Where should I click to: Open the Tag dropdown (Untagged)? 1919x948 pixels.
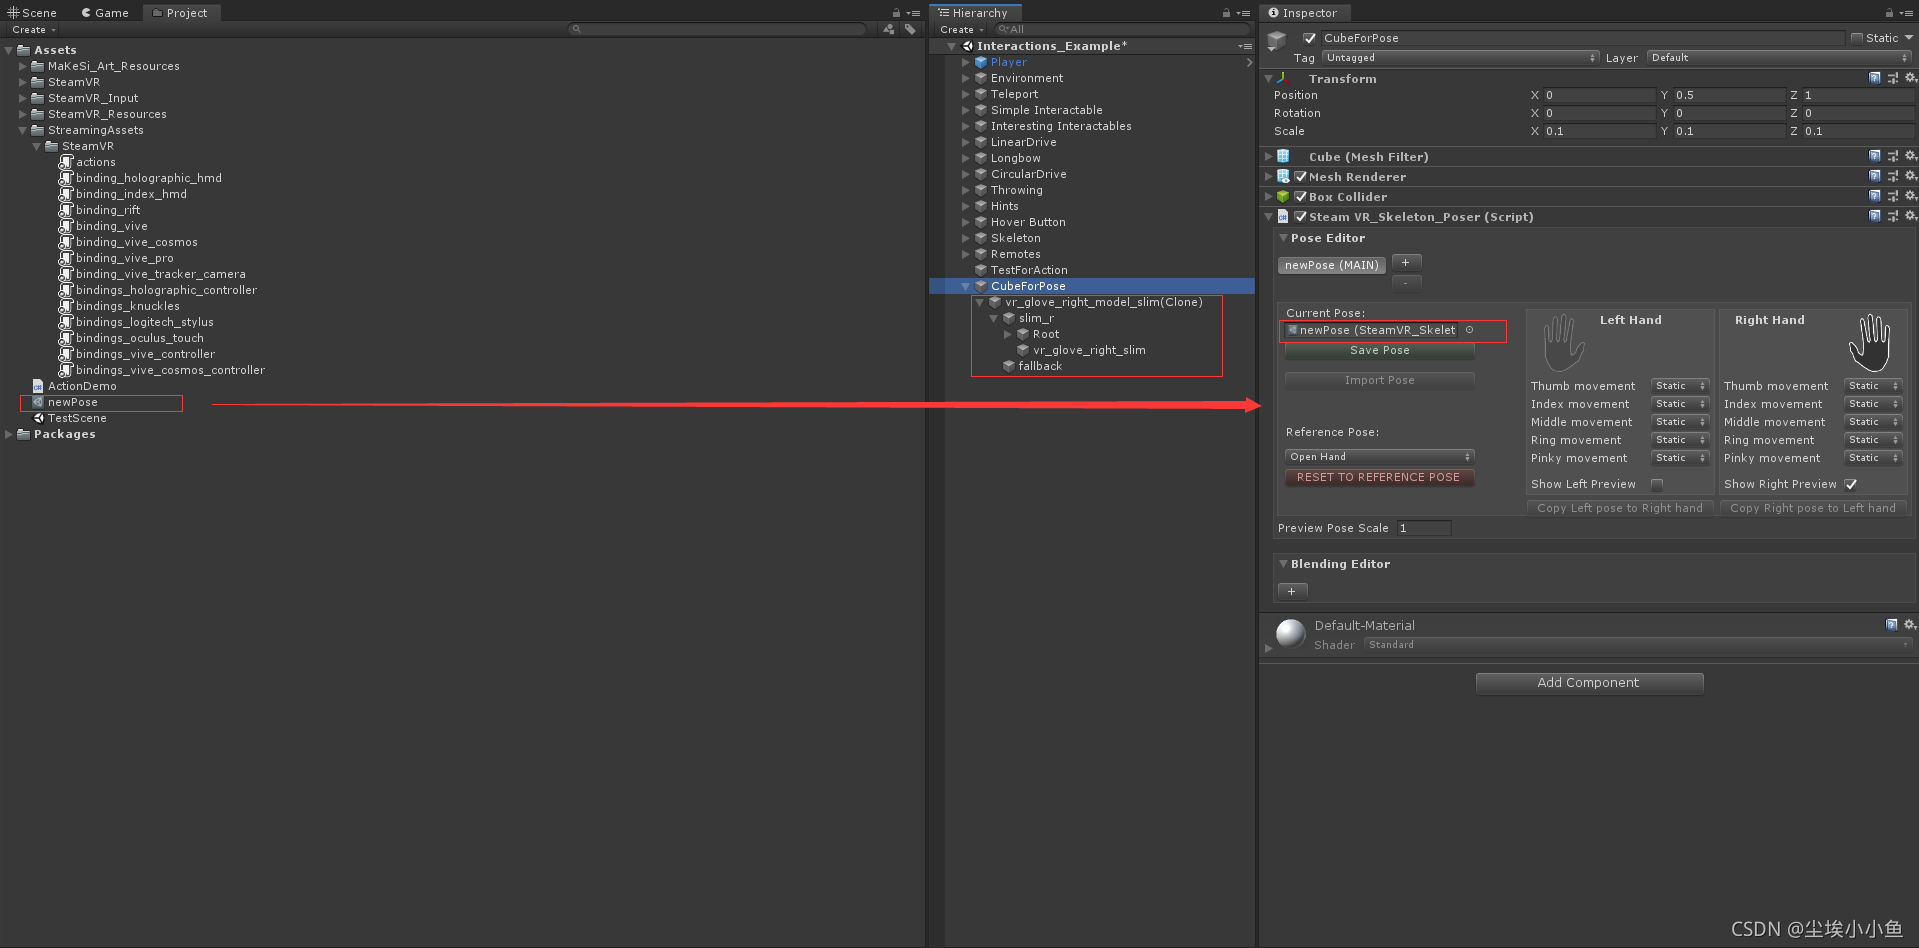(x=1460, y=58)
